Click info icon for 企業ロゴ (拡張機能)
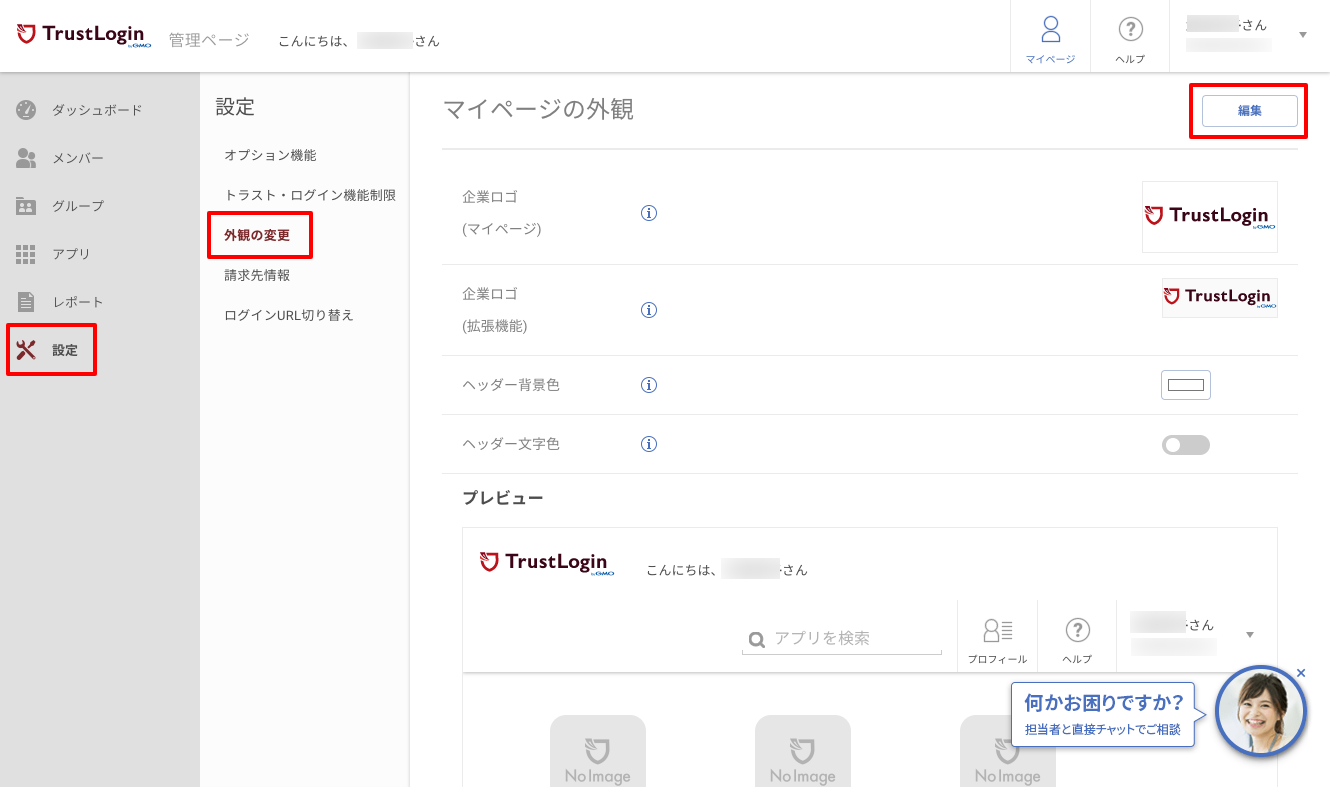The image size is (1330, 787). [x=649, y=310]
